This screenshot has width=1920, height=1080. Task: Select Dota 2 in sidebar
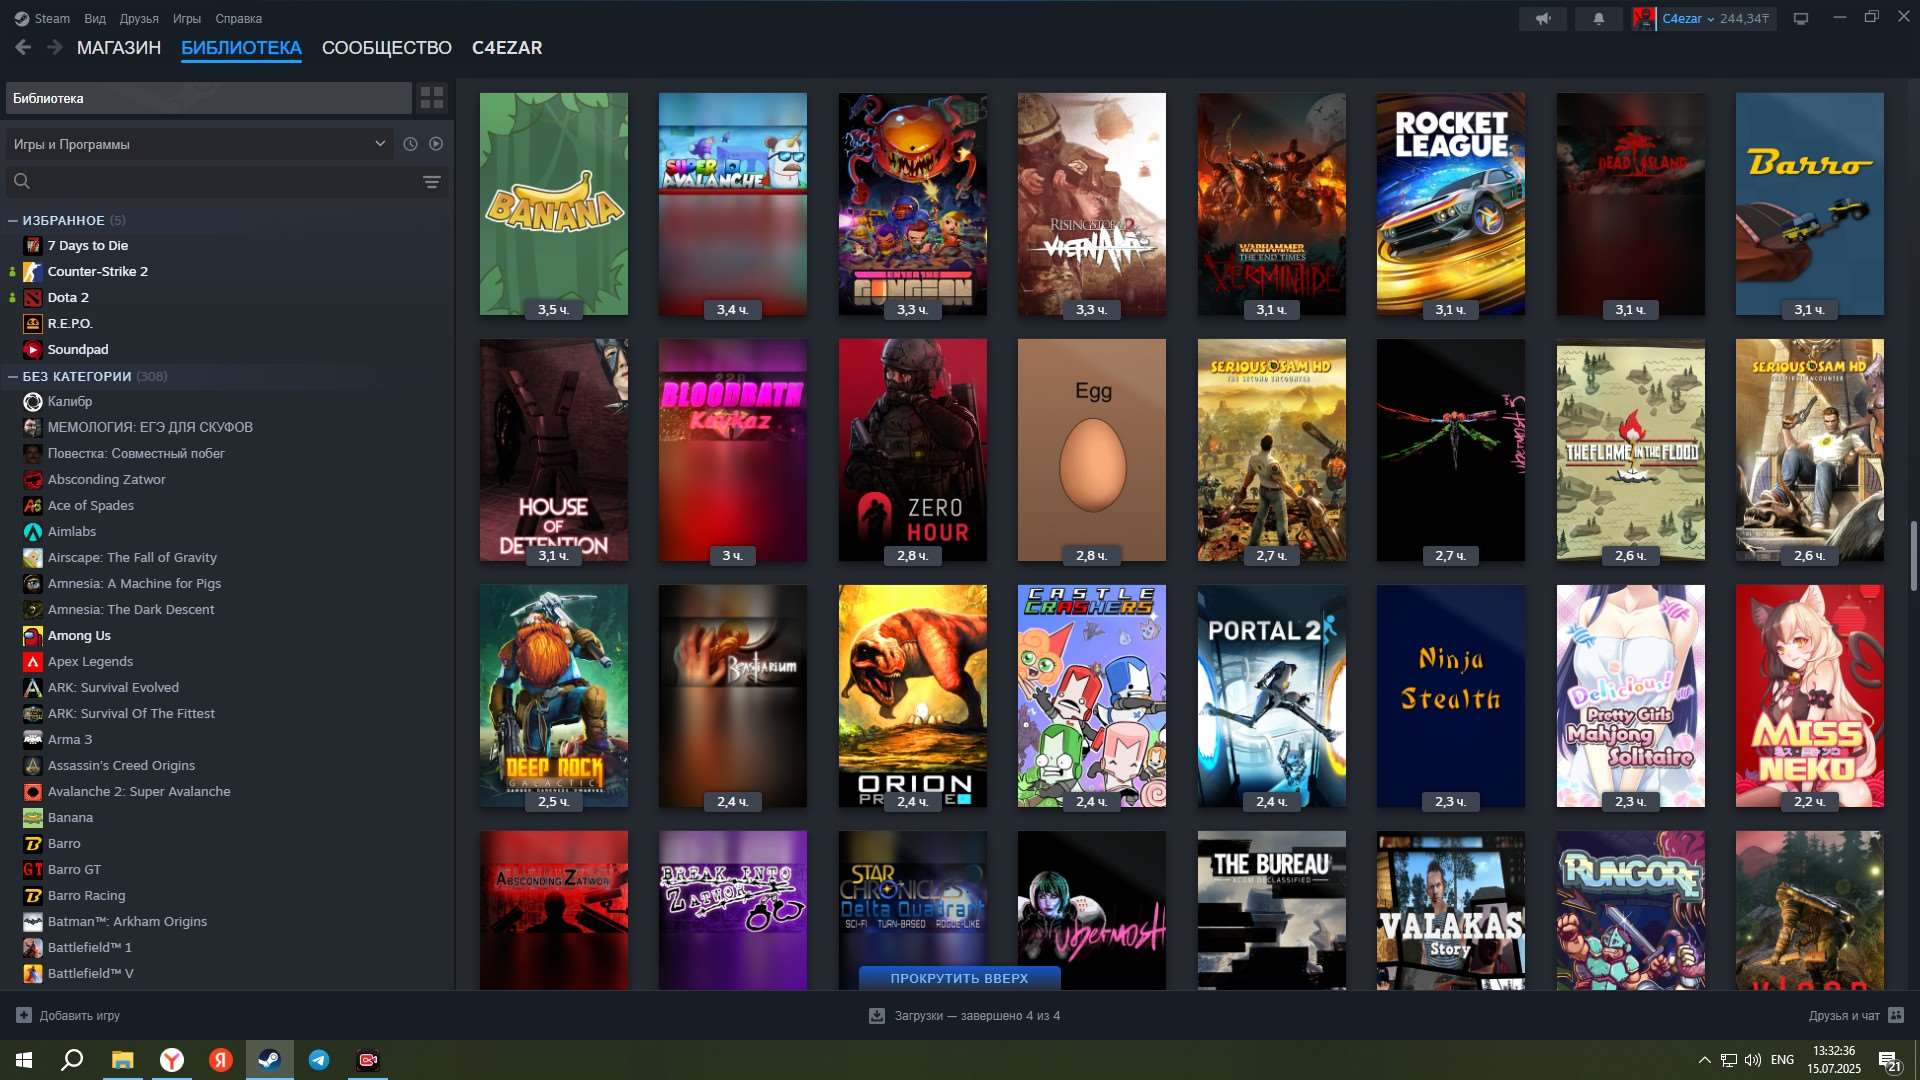68,297
